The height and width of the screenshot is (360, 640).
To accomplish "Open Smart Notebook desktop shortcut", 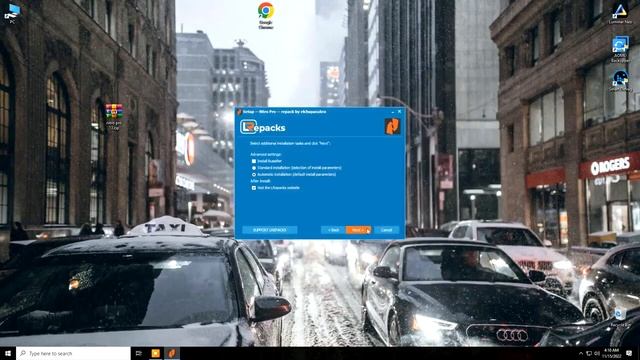I will pos(620,80).
